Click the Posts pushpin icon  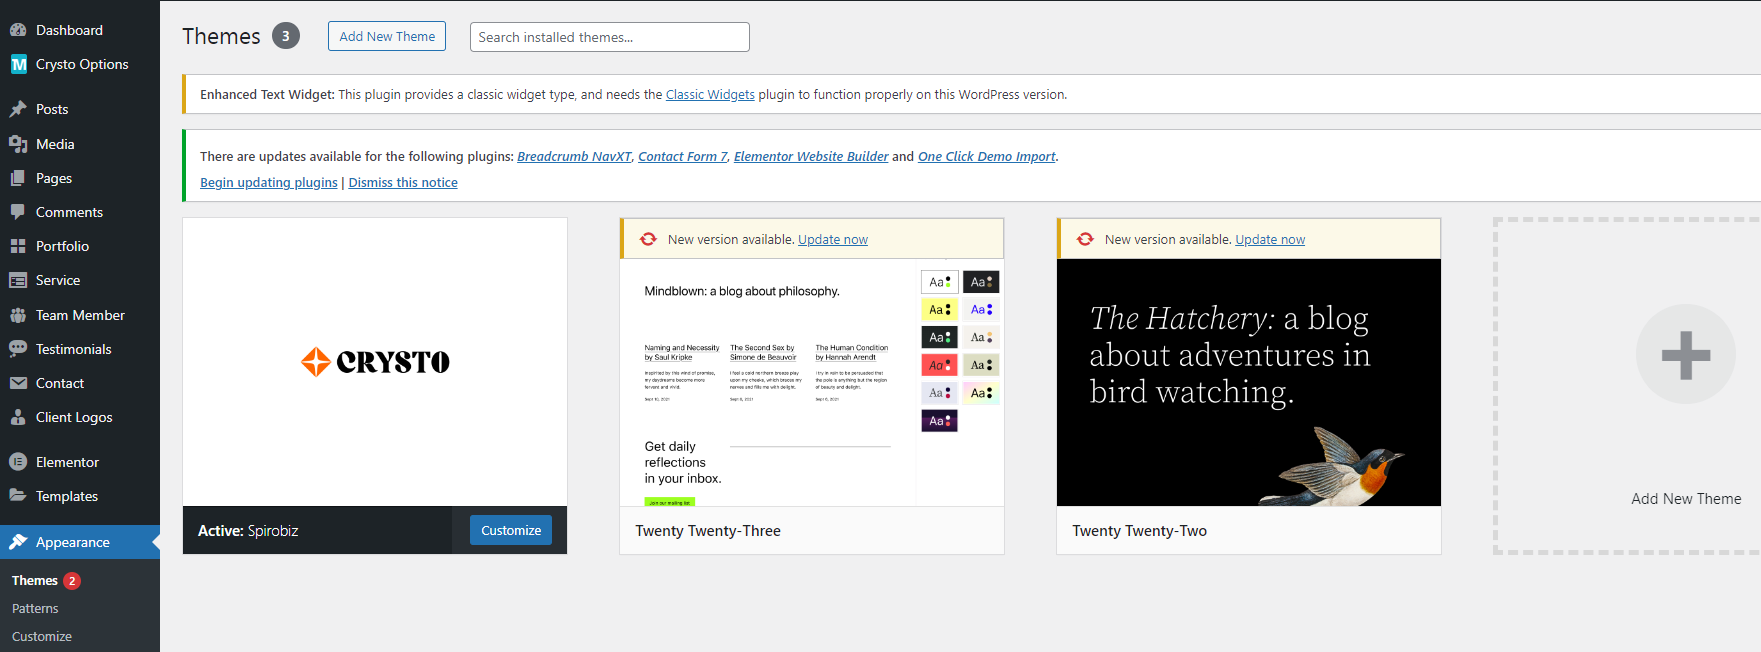click(x=18, y=109)
